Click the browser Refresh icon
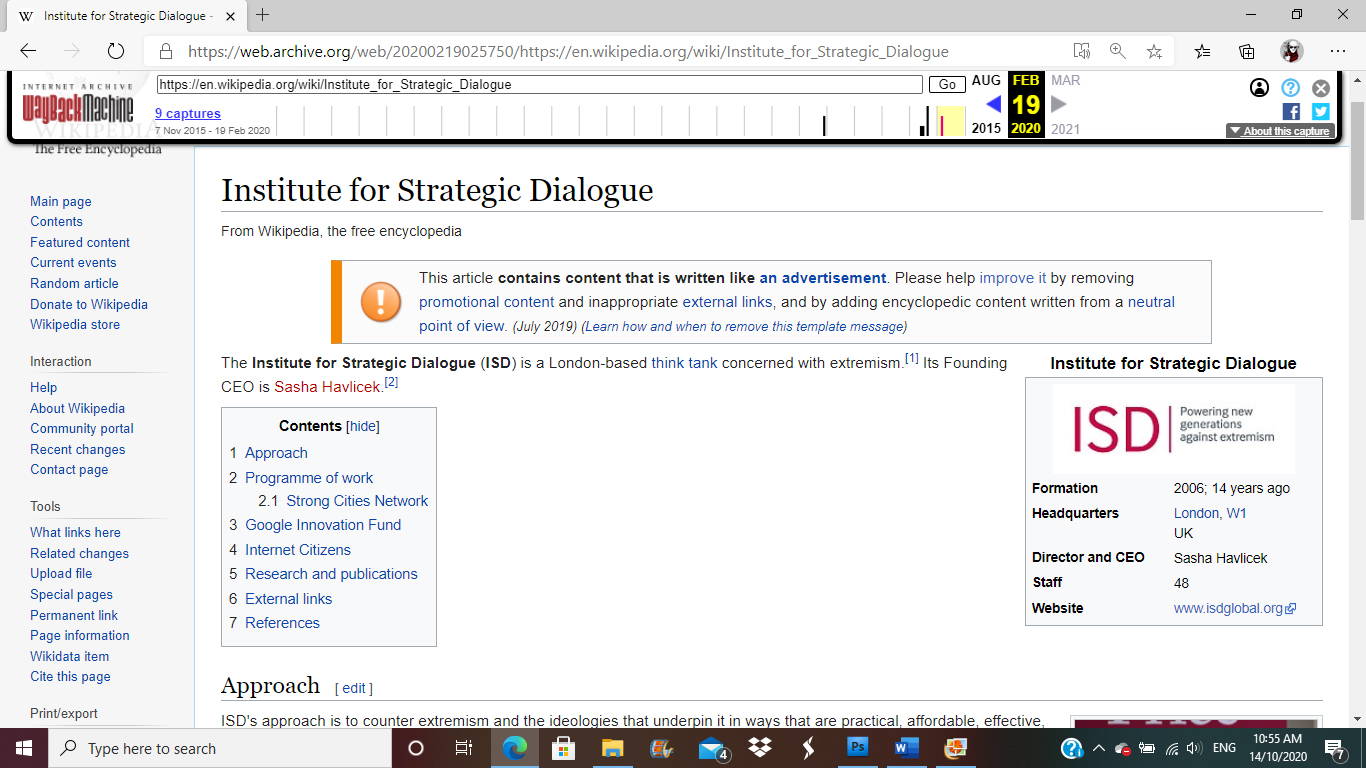Screen dimensions: 1366x768 (x=115, y=51)
